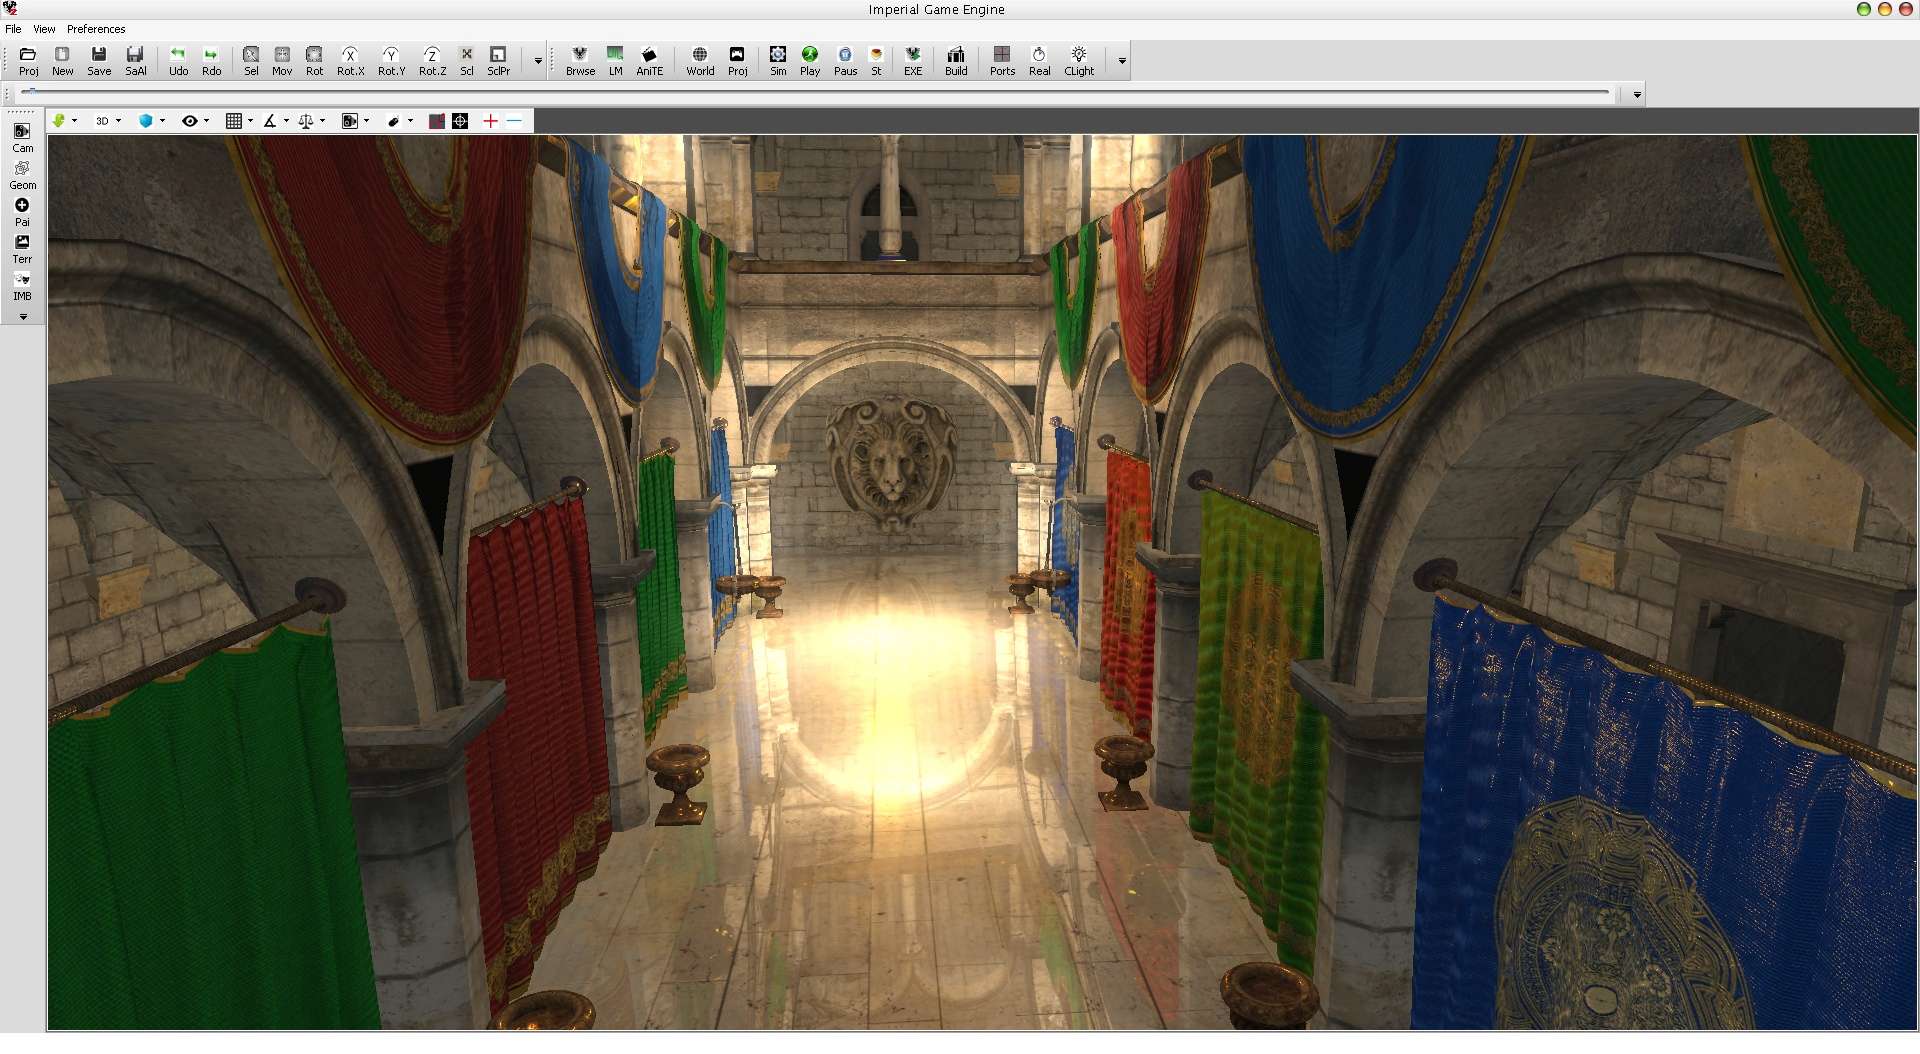Open the Proj picture icon beside World
1920x1054 pixels.
click(x=737, y=60)
